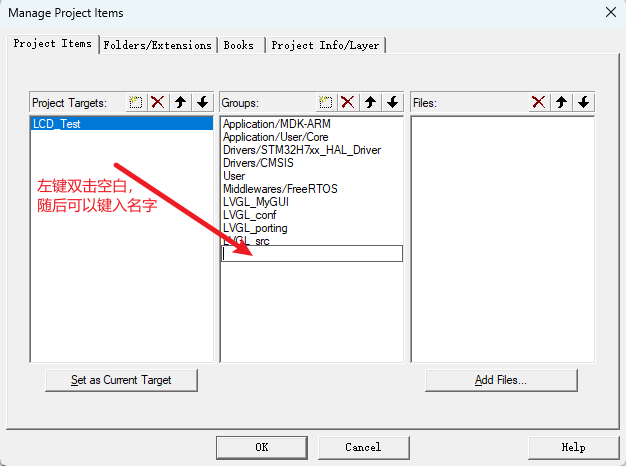Viewport: 626px width, 466px height.
Task: Move group down in Groups list
Action: point(393,103)
